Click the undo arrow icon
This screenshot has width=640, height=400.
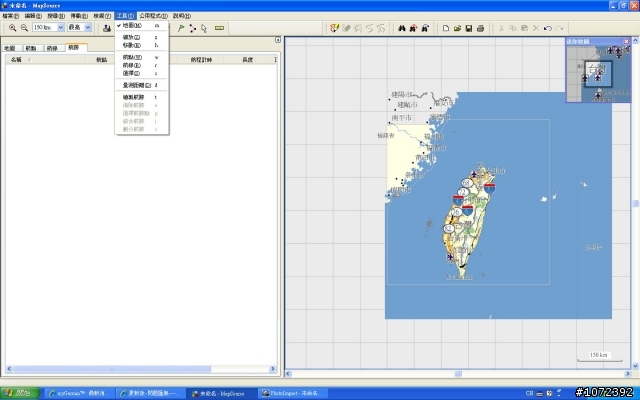[548, 28]
